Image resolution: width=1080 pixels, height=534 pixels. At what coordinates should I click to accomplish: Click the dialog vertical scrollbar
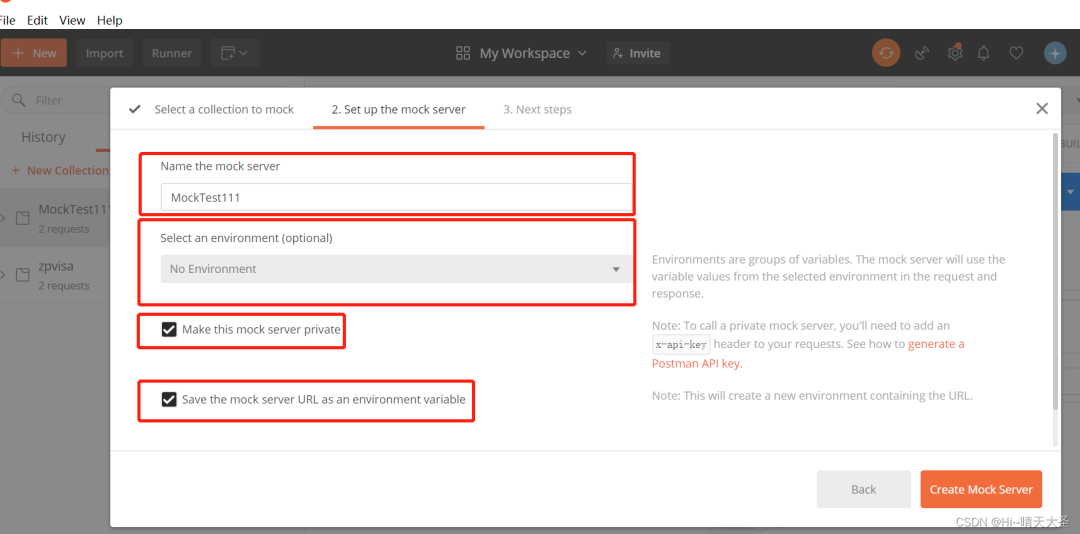[x=1056, y=272]
